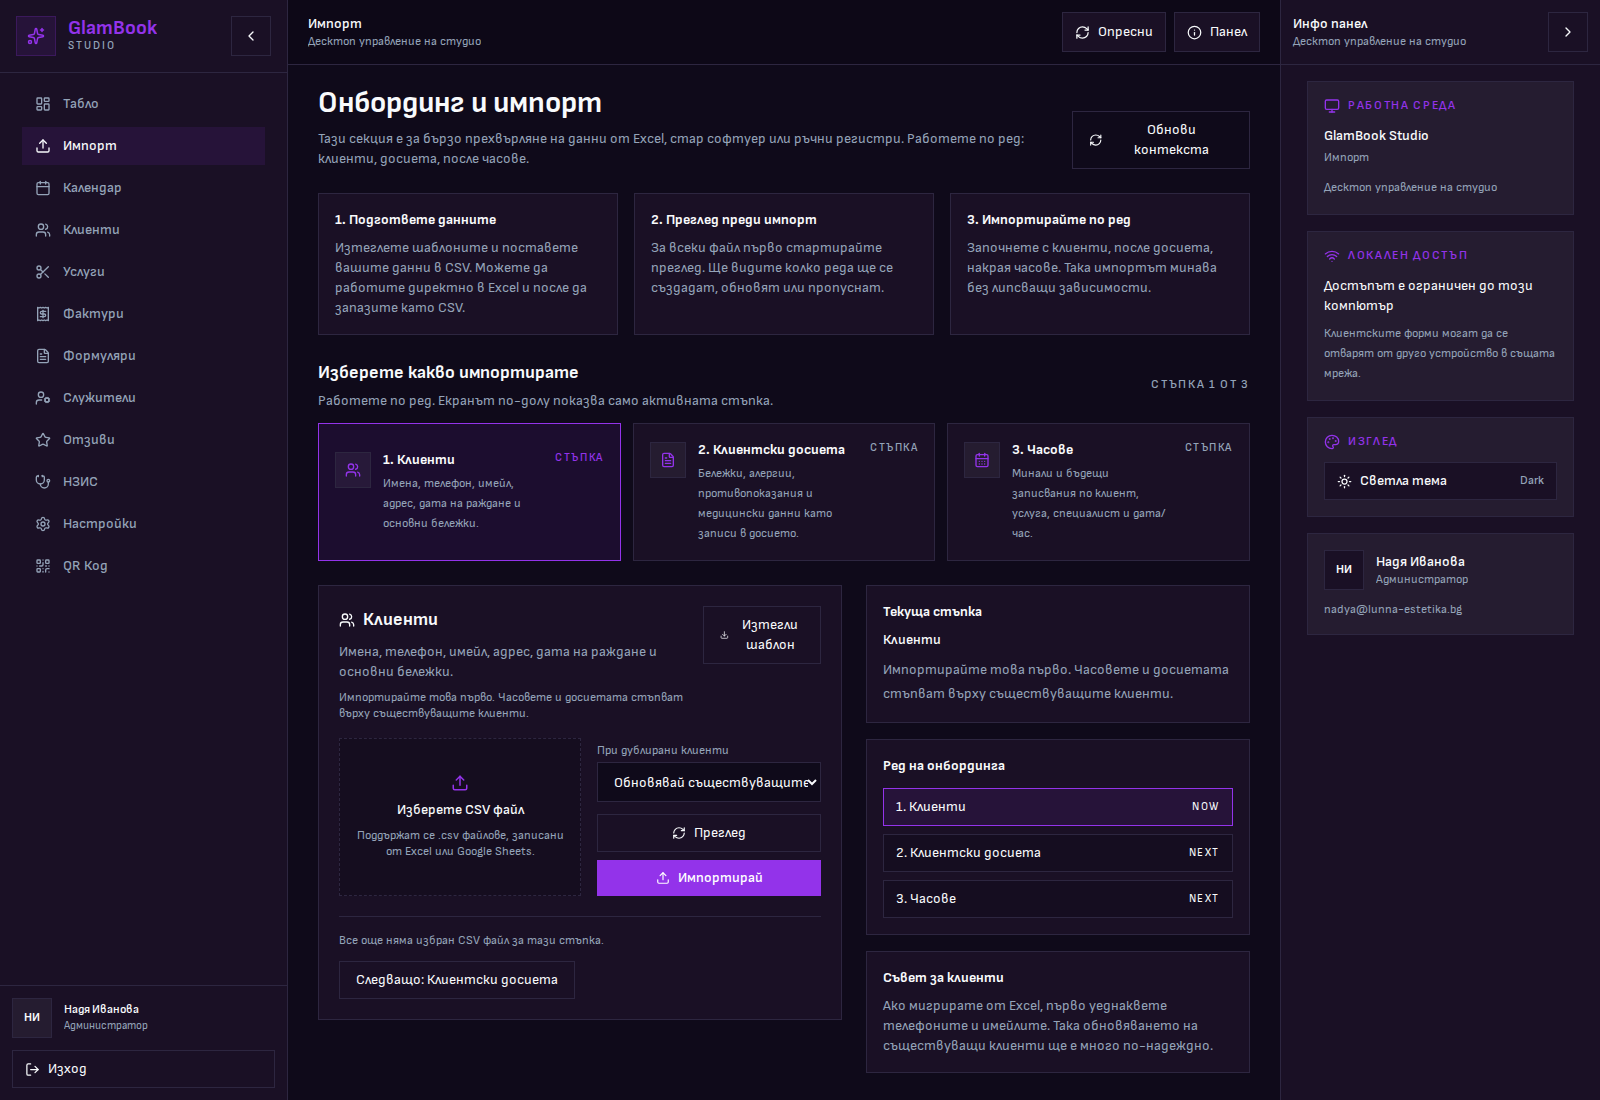The height and width of the screenshot is (1100, 1600).
Task: Collapse the left sidebar with chevron
Action: pos(251,36)
